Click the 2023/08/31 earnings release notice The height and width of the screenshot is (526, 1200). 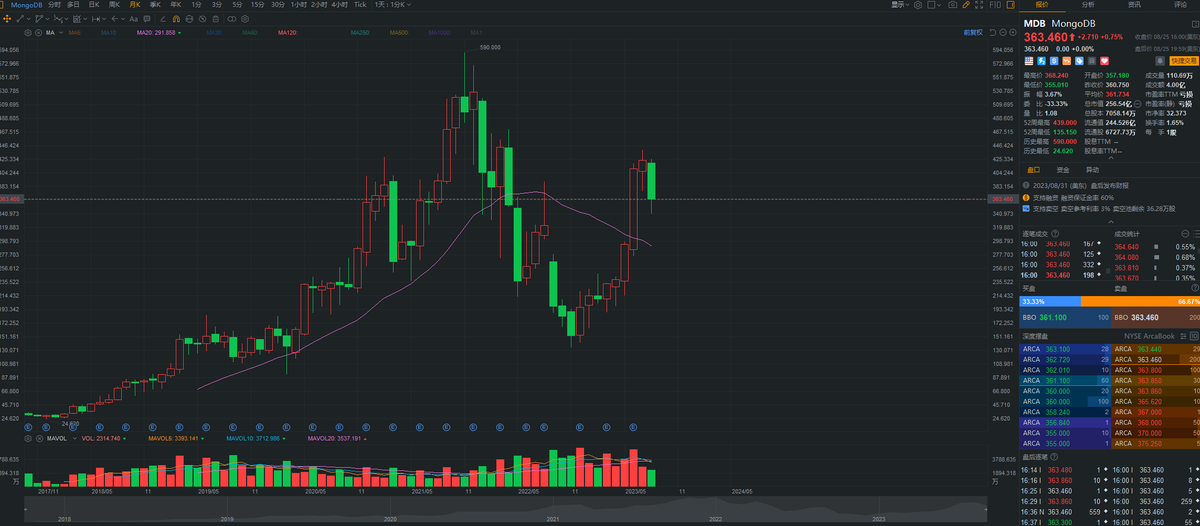pos(1075,186)
